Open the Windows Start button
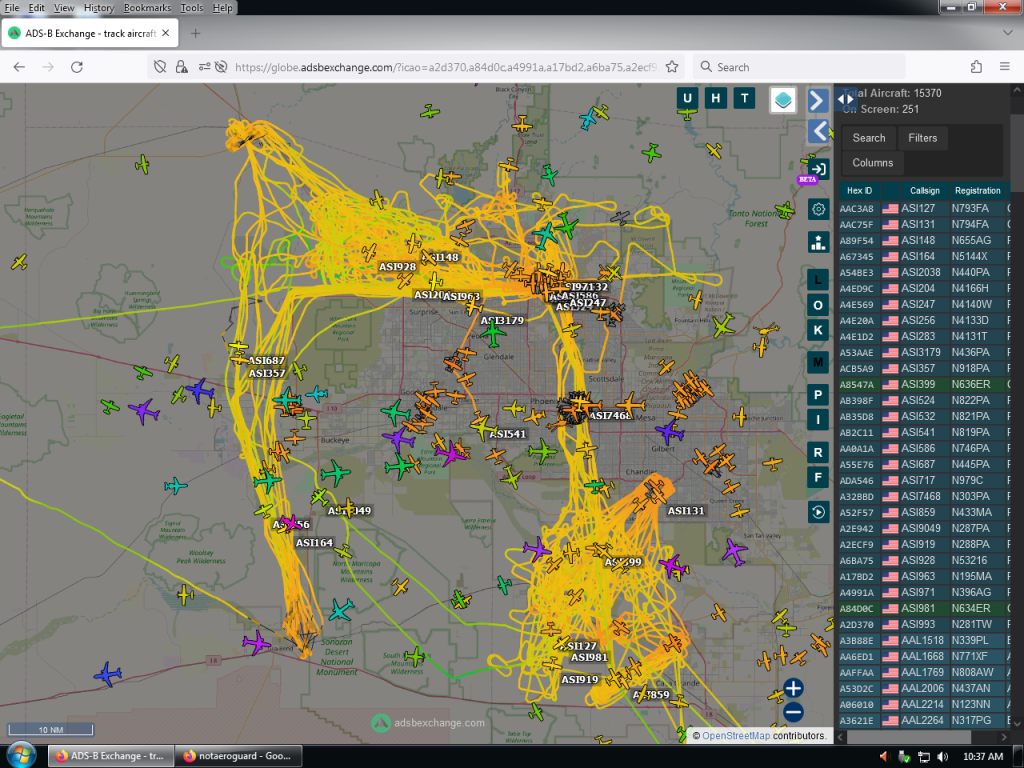Viewport: 1024px width, 768px height. pyautogui.click(x=20, y=756)
